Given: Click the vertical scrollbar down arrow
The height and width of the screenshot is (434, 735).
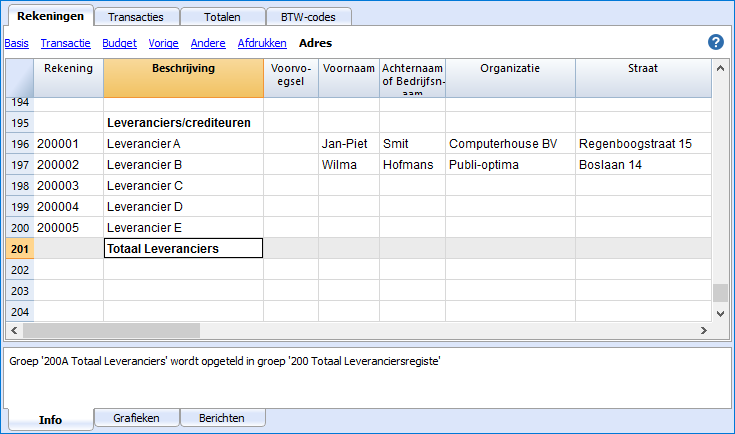Looking at the screenshot, I should (720, 314).
